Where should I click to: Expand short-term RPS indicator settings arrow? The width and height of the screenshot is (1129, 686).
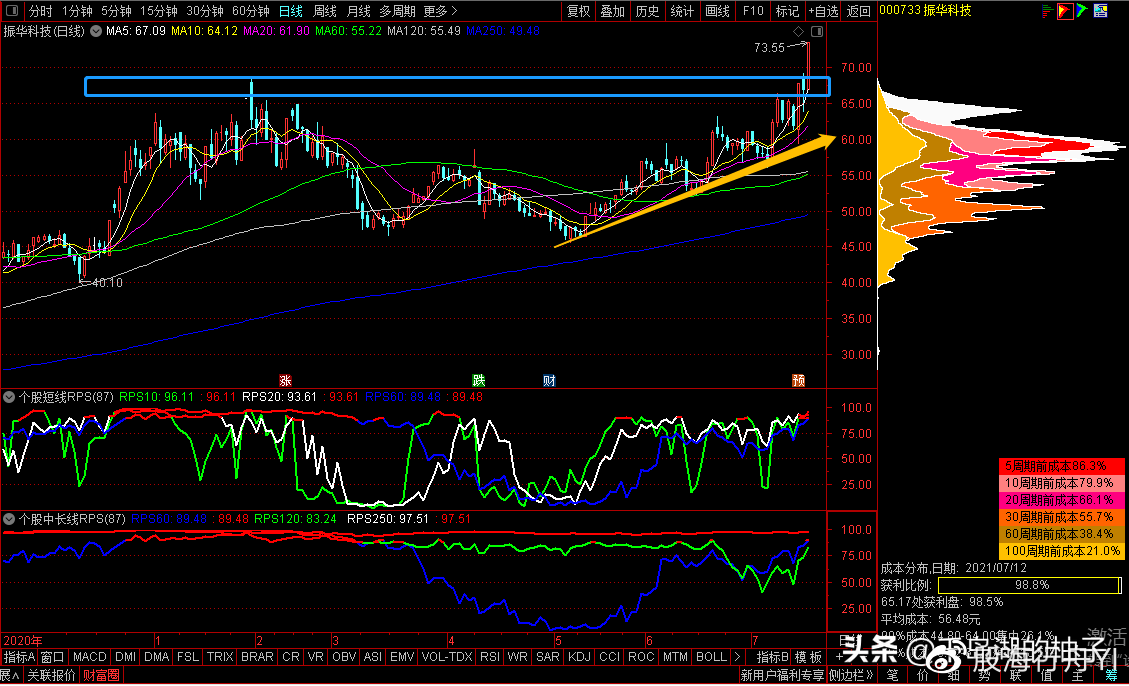[x=9, y=396]
